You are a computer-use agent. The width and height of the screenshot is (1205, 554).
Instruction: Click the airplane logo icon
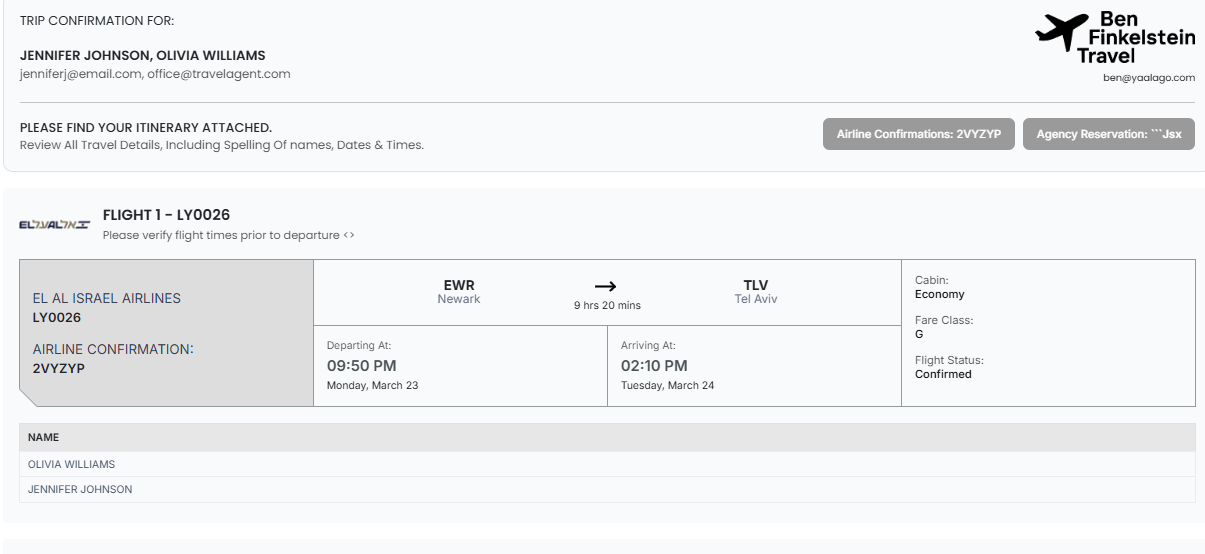[x=1061, y=33]
